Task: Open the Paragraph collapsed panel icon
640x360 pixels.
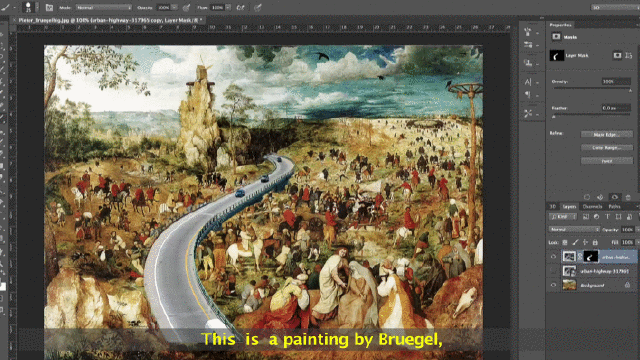Action: pos(529,95)
